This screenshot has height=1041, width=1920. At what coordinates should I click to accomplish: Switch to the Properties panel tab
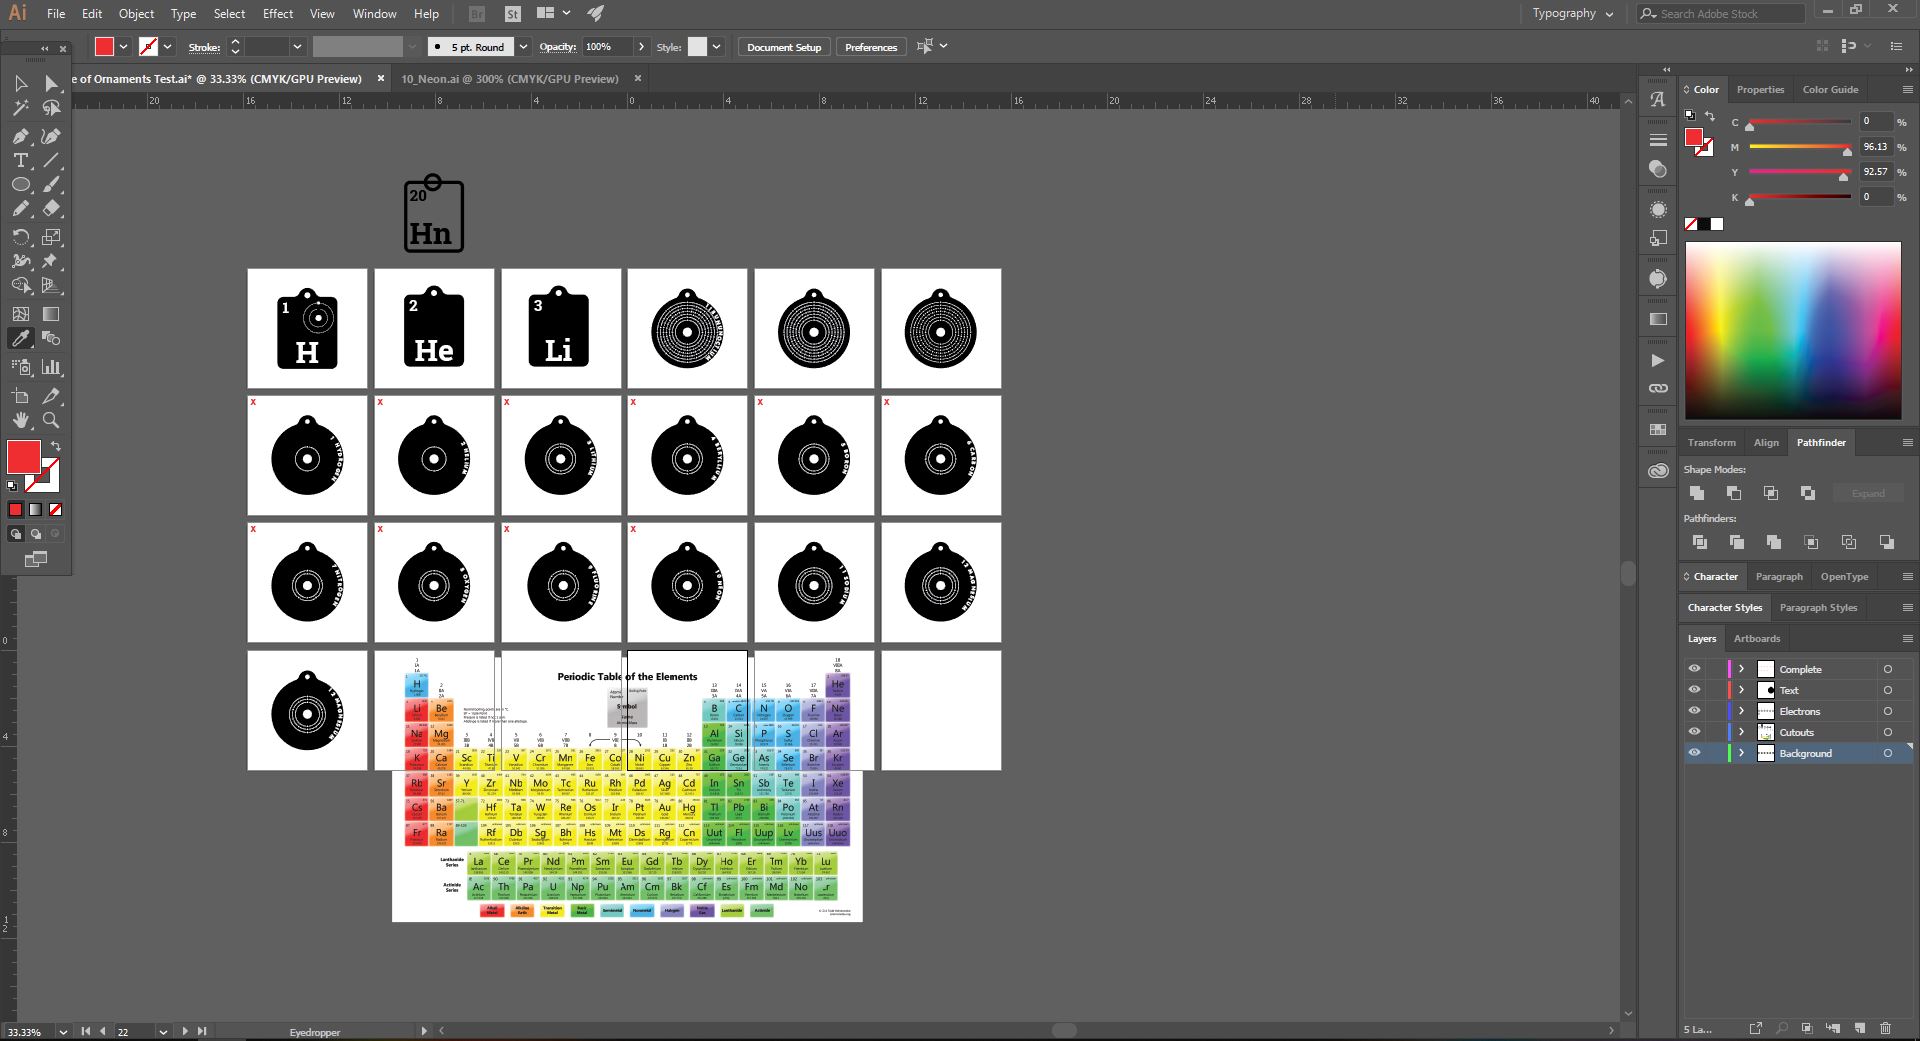(x=1760, y=89)
